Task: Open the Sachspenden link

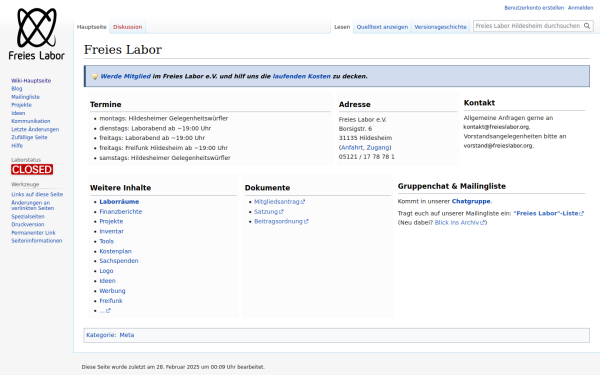Action: pyautogui.click(x=119, y=261)
